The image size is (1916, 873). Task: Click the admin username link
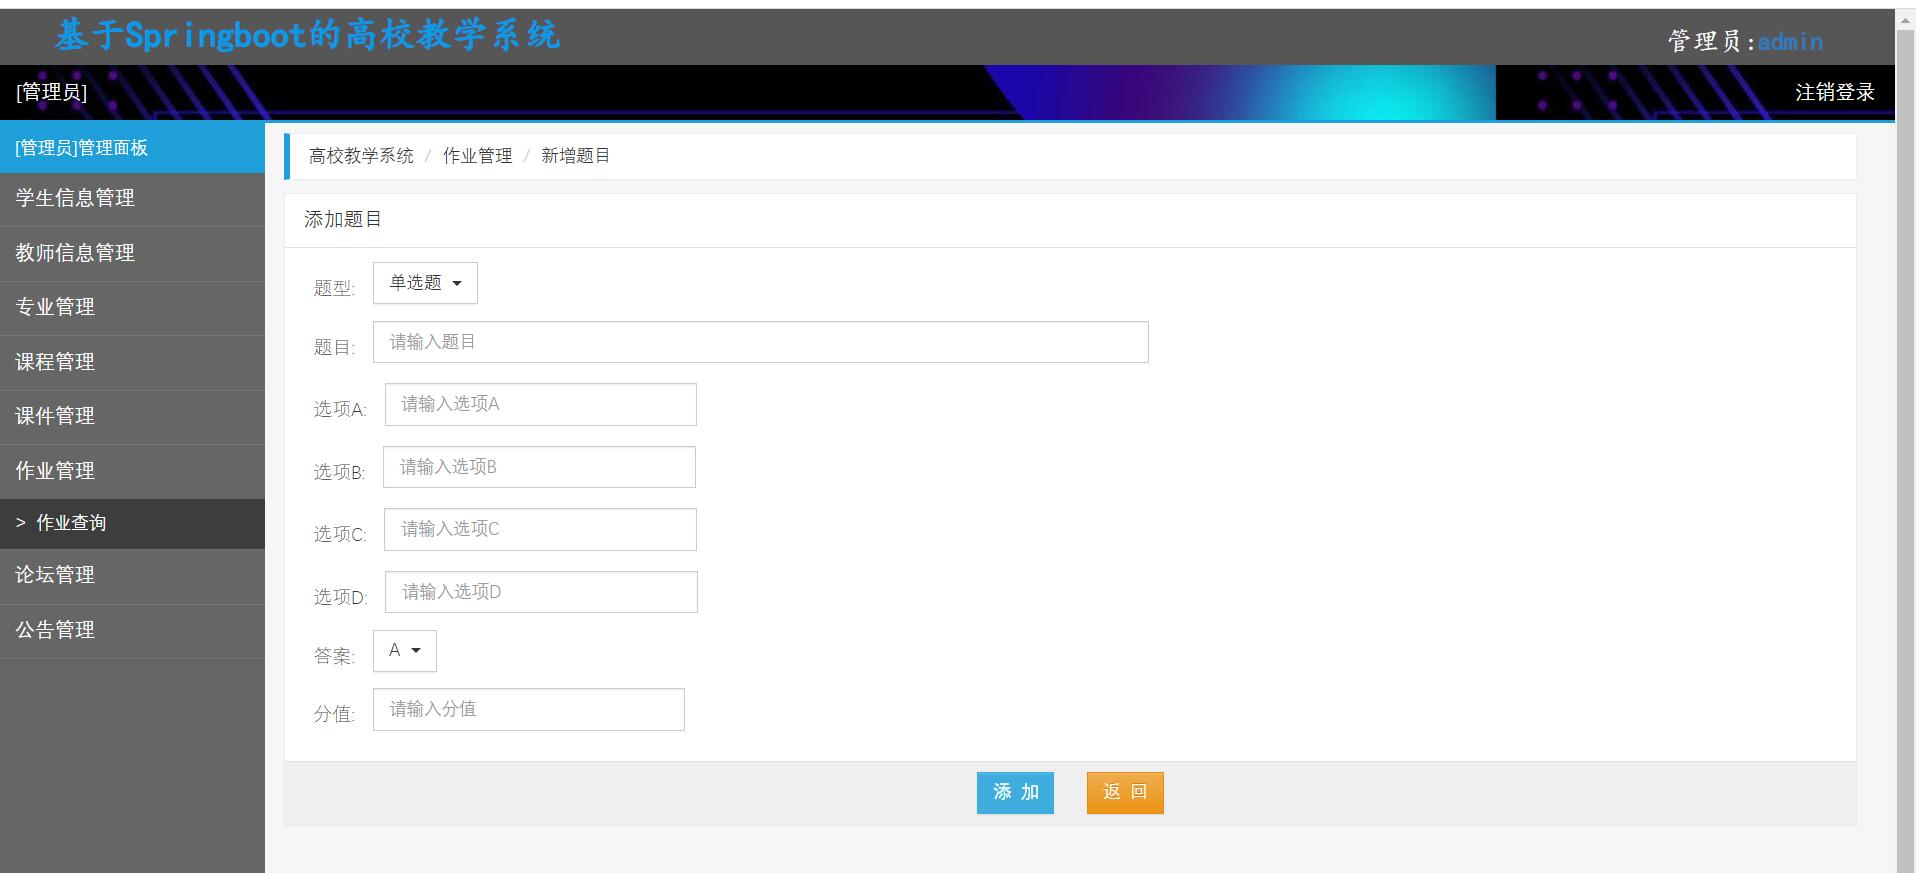[1790, 42]
